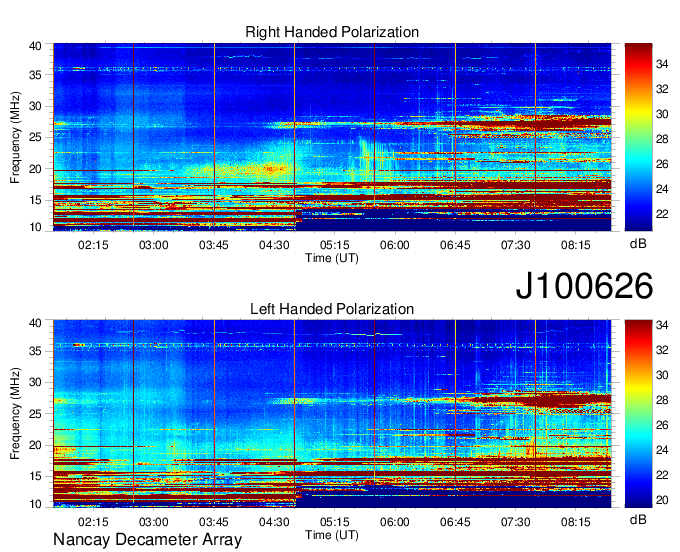Click the "40" frequency tick of the right-handed plot

[x=35, y=46]
